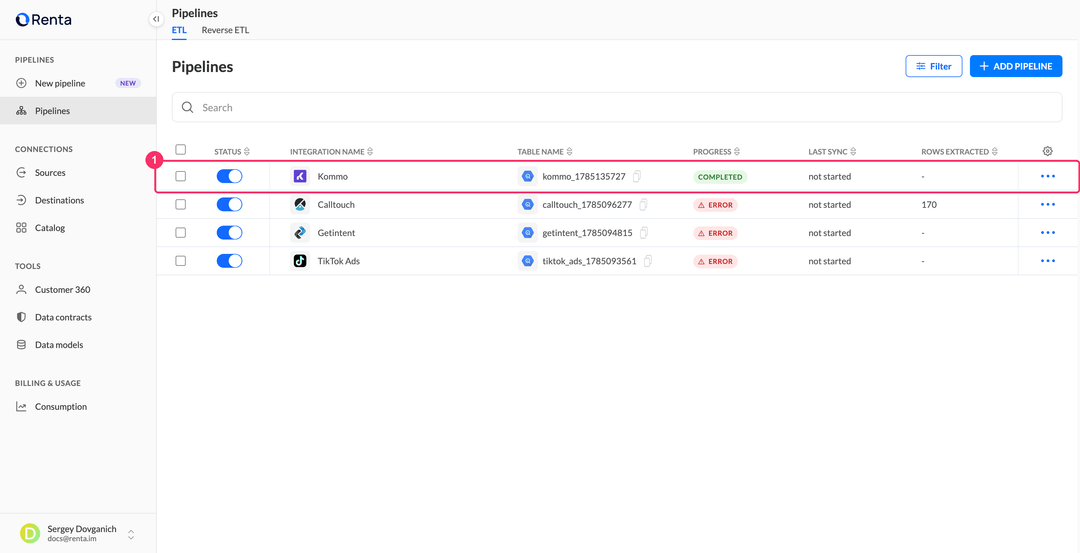Copy table name getintent_1785094815
This screenshot has width=1080, height=553.
pos(644,233)
